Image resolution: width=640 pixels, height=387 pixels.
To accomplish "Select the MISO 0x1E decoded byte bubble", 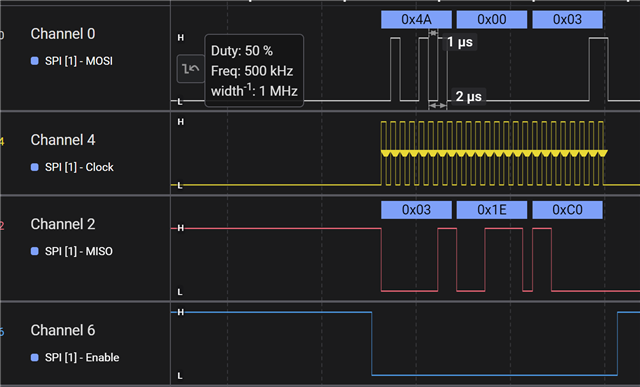I will point(492,210).
